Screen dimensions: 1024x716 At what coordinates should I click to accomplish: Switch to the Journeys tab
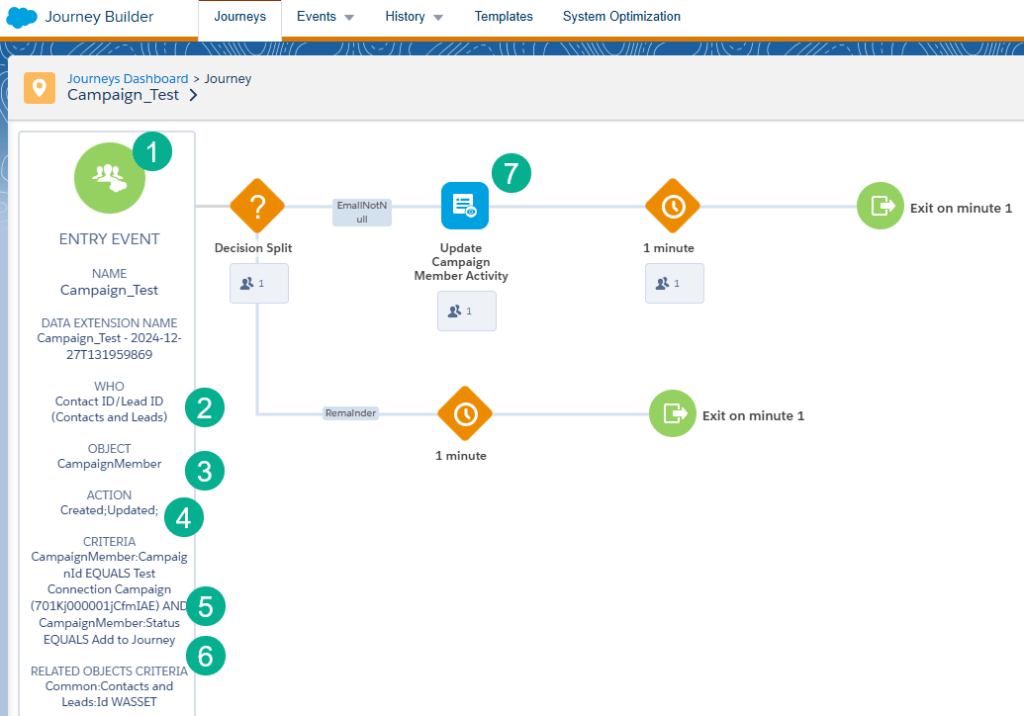click(x=239, y=17)
